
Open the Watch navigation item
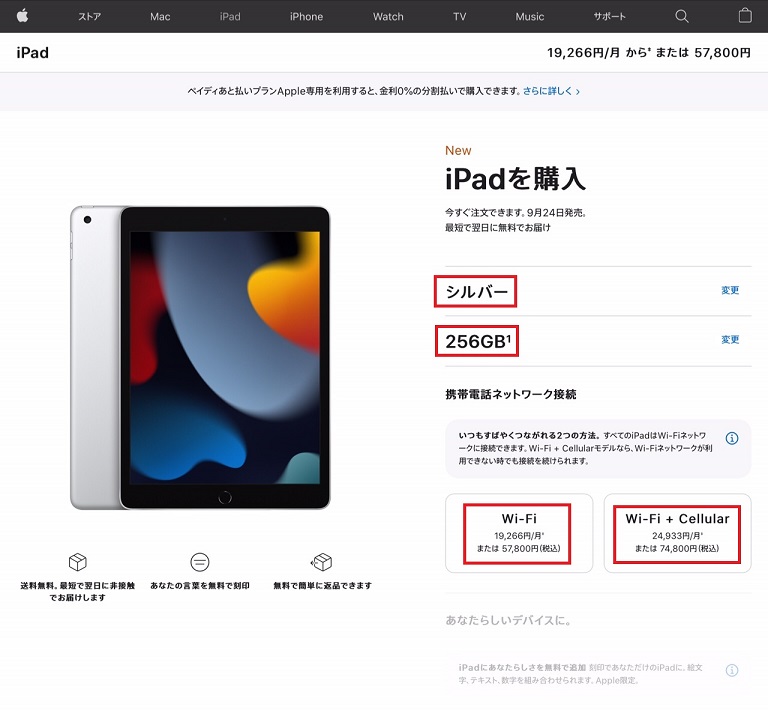388,17
